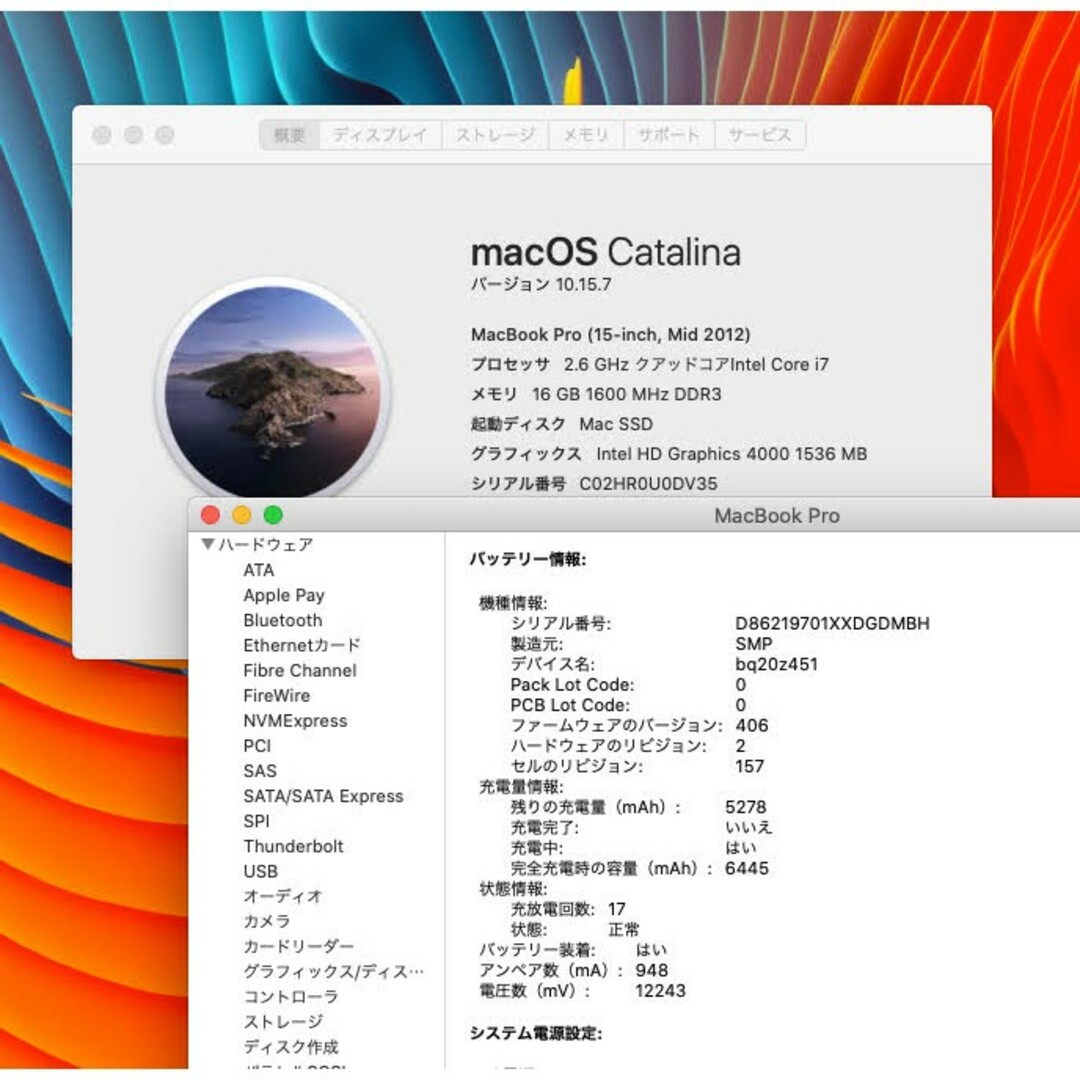Viewport: 1080px width, 1080px height.
Task: Select カードリーダー in the sidebar
Action: pos(298,947)
